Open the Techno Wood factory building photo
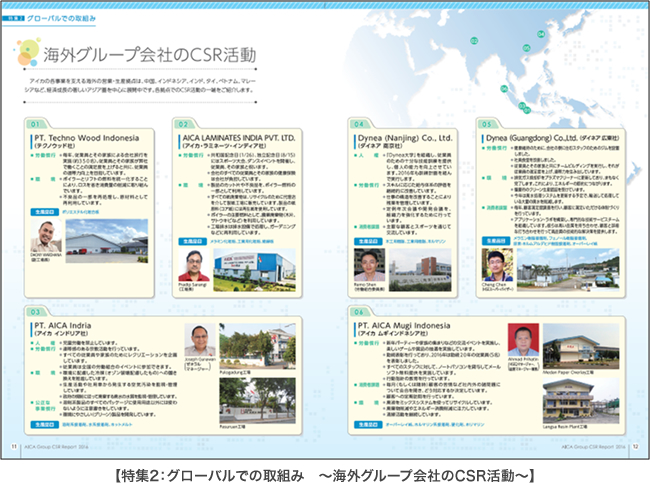 click(107, 241)
